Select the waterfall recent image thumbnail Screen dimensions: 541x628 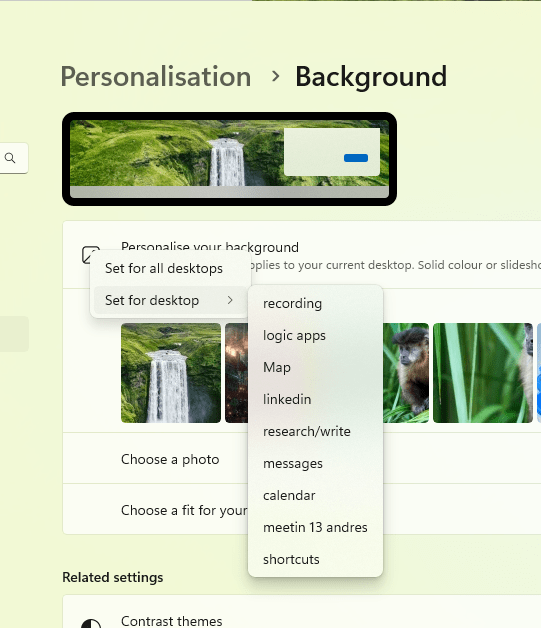tap(171, 373)
